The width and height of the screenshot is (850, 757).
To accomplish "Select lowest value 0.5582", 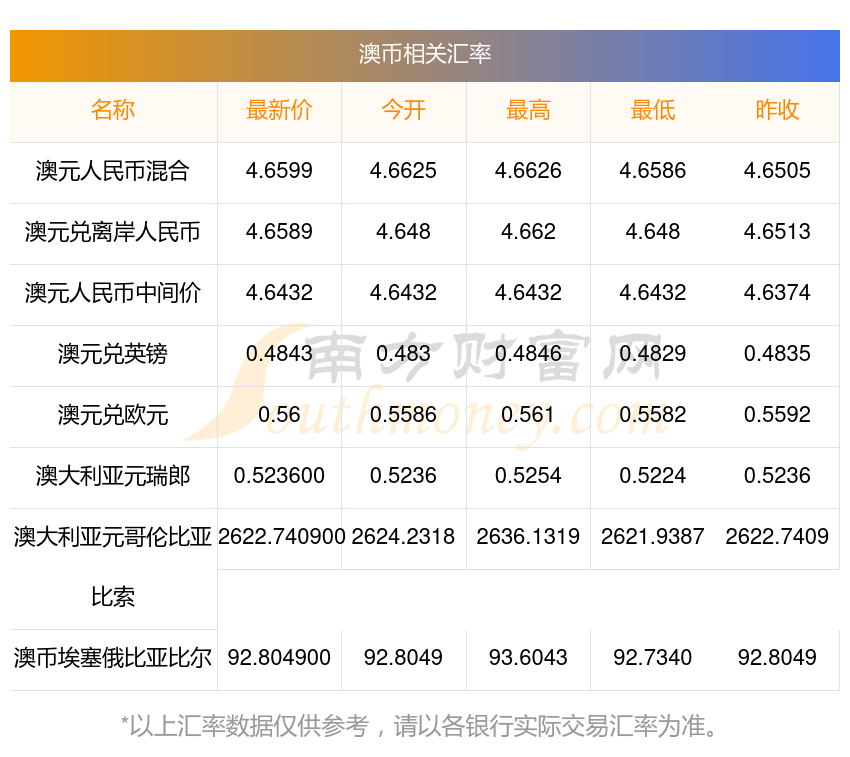I will tap(653, 415).
